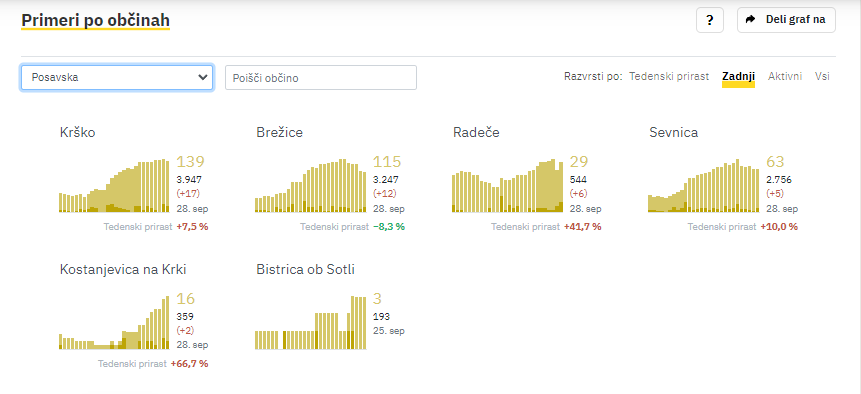Click the Bistrica ob Sotli chart
This screenshot has height=394, width=861.
pyautogui.click(x=311, y=323)
